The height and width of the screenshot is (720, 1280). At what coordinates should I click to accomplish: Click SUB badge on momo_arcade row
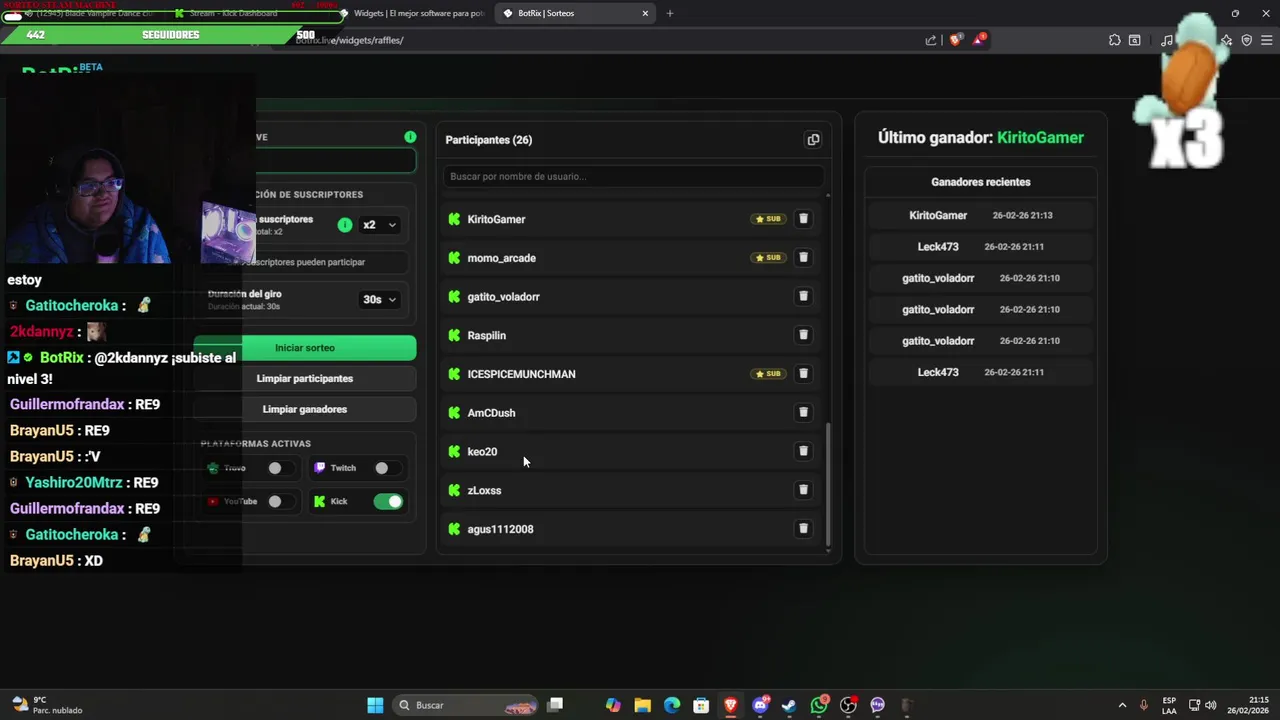768,258
